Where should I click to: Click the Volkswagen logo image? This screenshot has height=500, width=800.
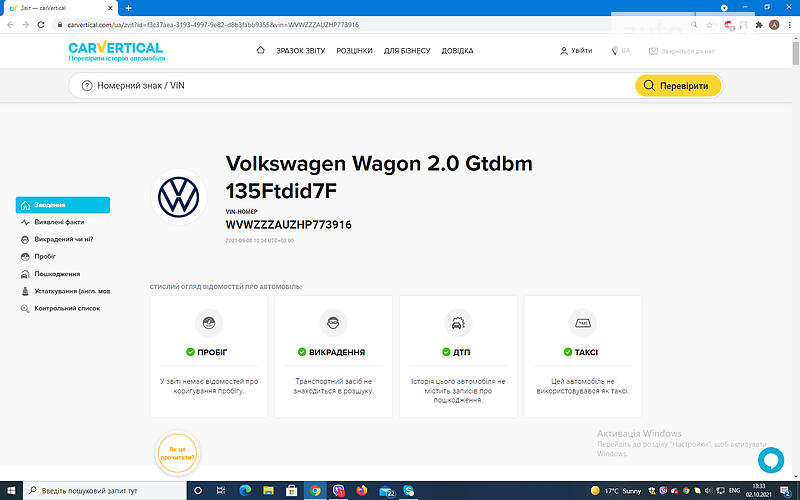179,197
